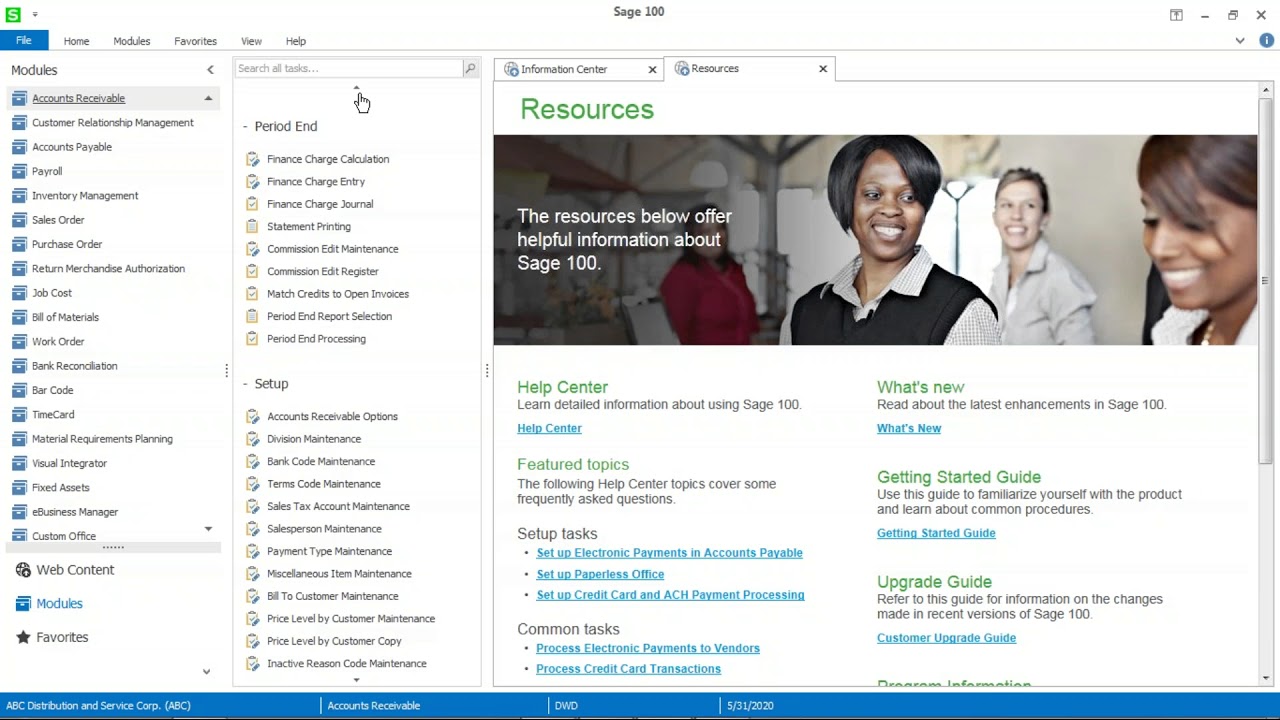Open the What's New link
This screenshot has width=1280, height=720.
(x=909, y=428)
